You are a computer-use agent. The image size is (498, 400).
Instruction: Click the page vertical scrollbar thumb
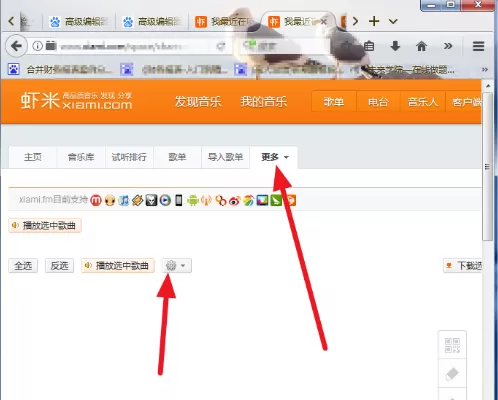[x=488, y=167]
